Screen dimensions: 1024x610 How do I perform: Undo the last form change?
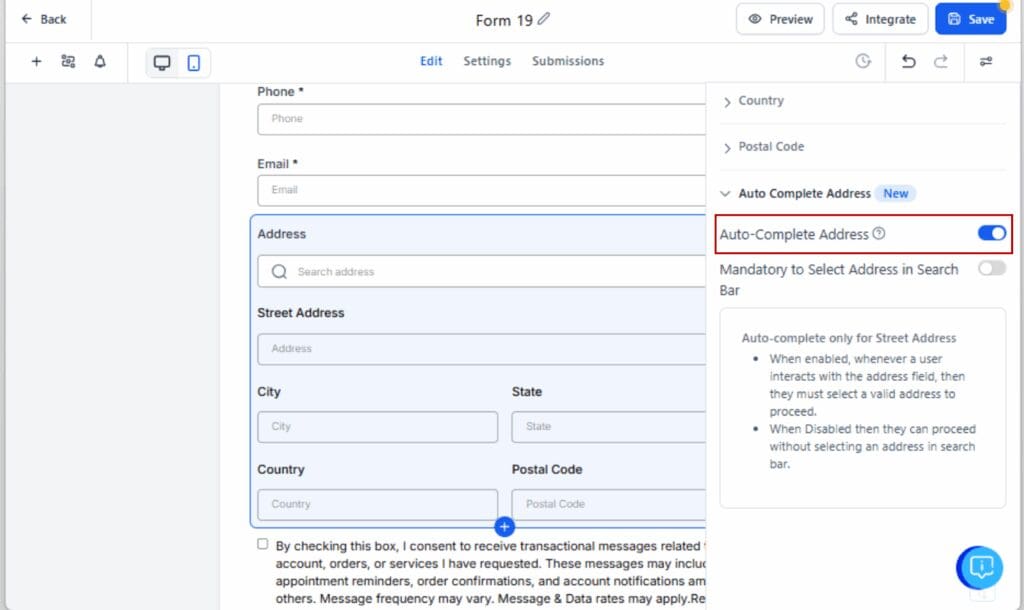tap(908, 61)
